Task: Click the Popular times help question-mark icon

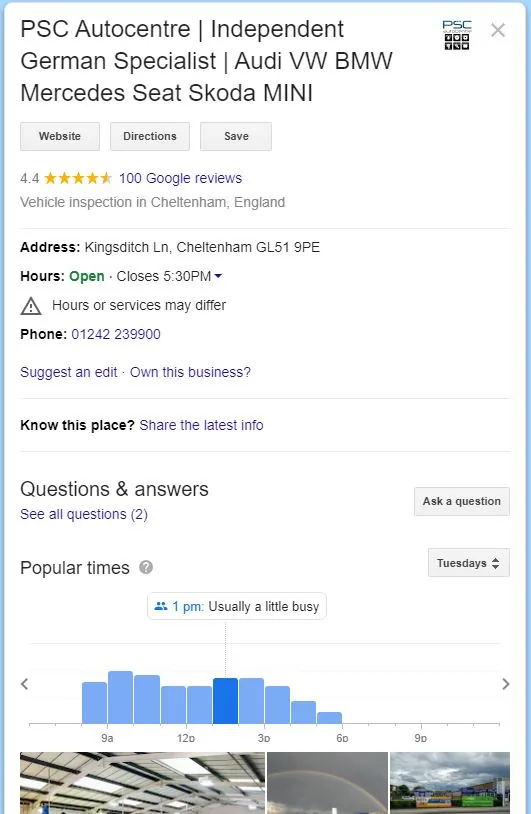Action: click(x=146, y=567)
